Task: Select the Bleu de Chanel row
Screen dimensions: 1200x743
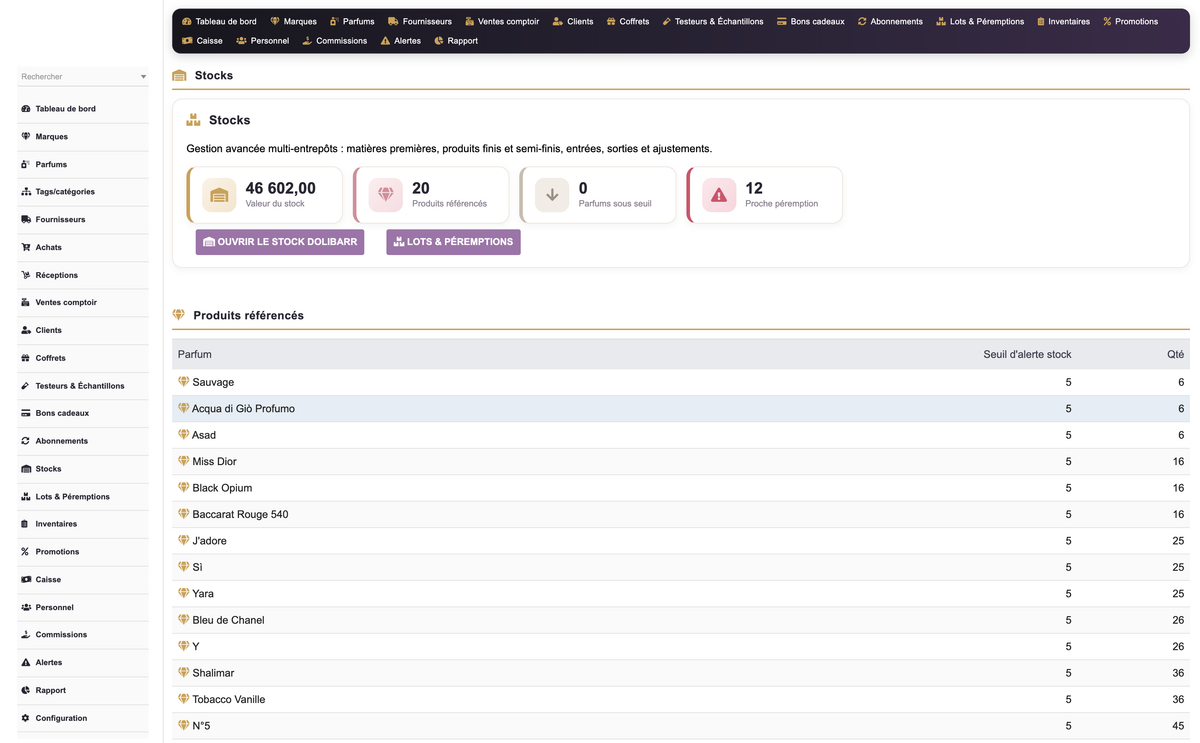Action: 681,620
